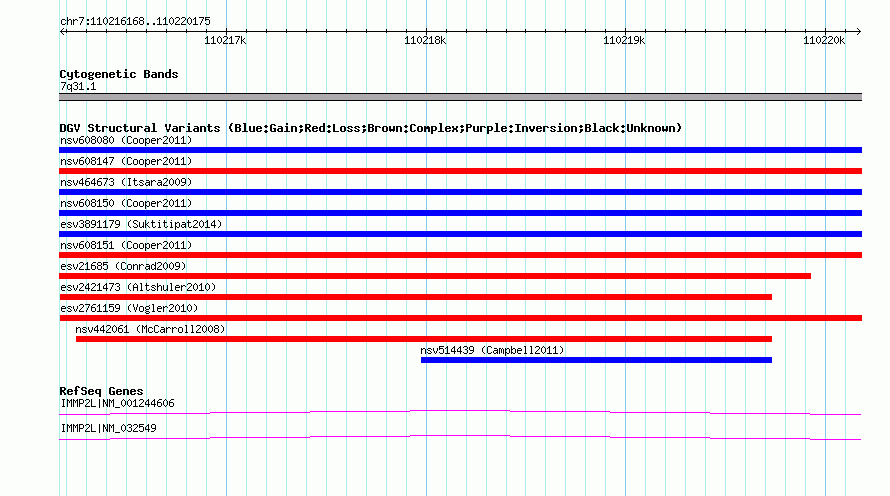Click the 7q31.1 cytogenetic band bar
Screen dimensions: 890x496
(x=460, y=97)
